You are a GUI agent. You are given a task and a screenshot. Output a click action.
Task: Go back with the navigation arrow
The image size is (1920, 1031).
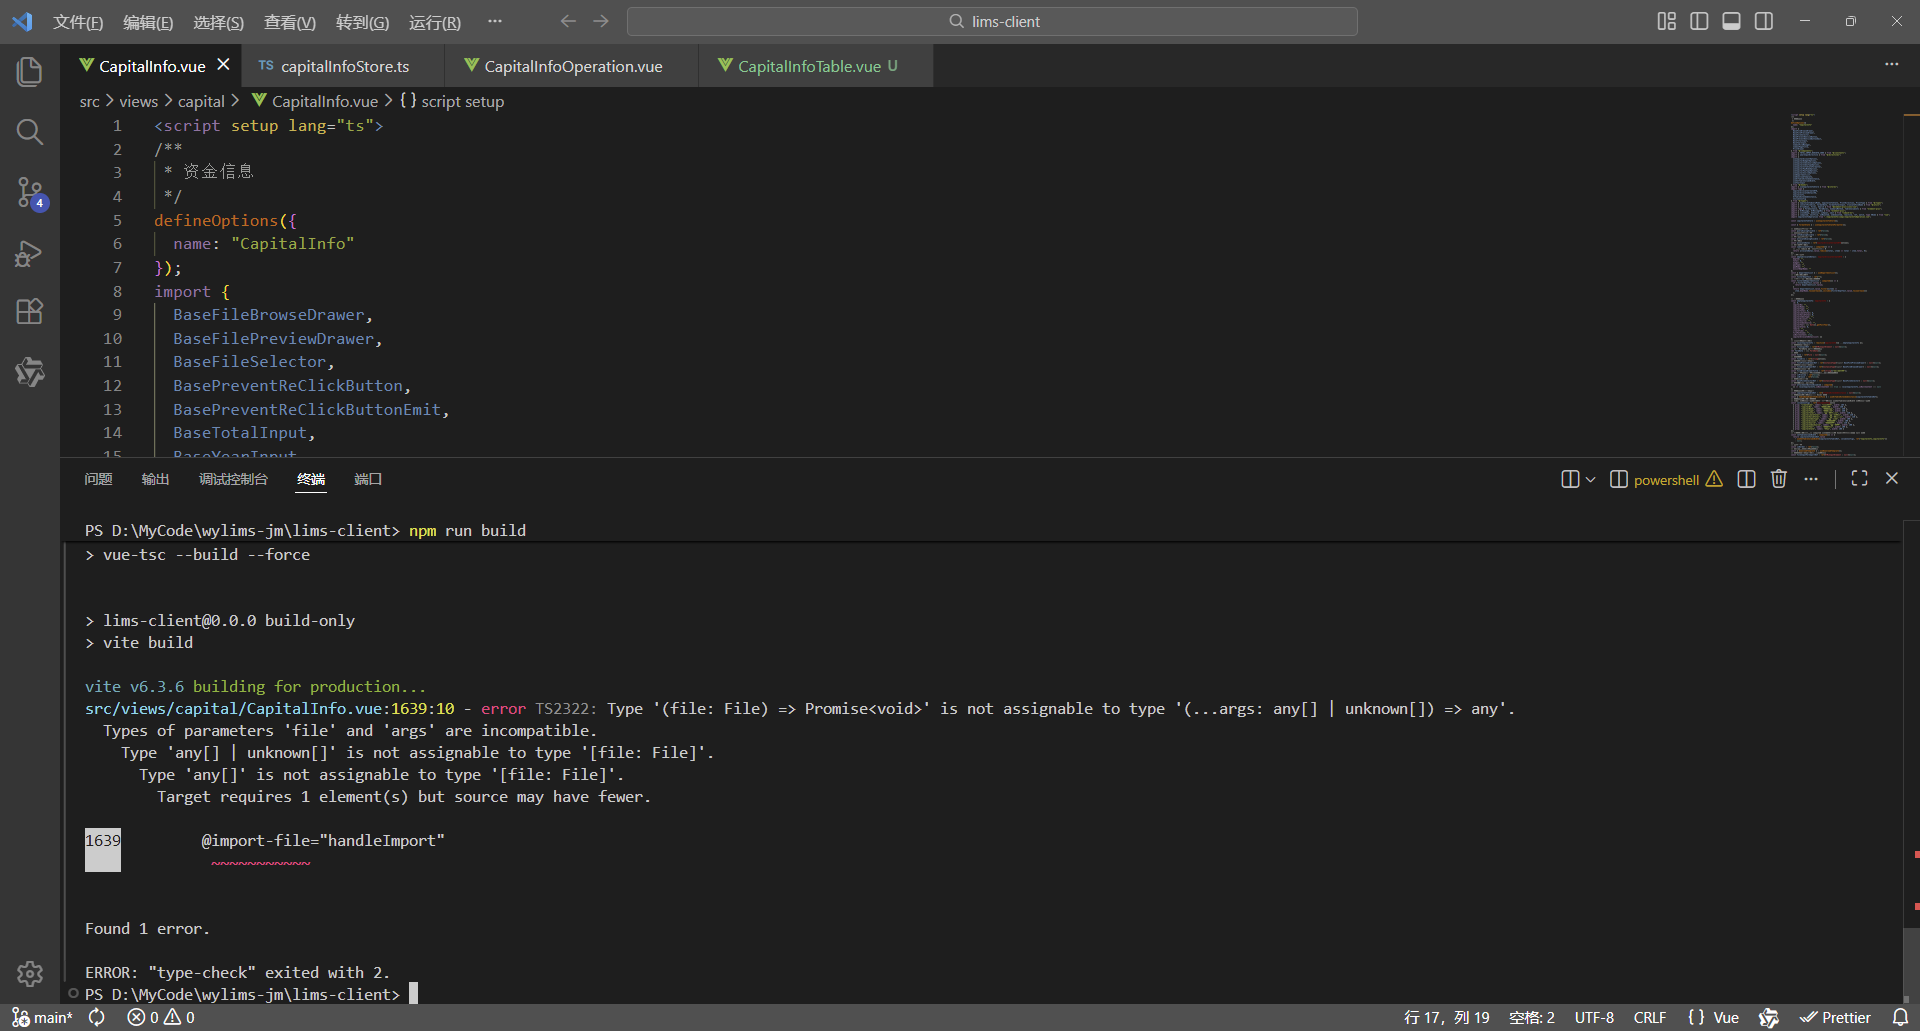point(568,21)
